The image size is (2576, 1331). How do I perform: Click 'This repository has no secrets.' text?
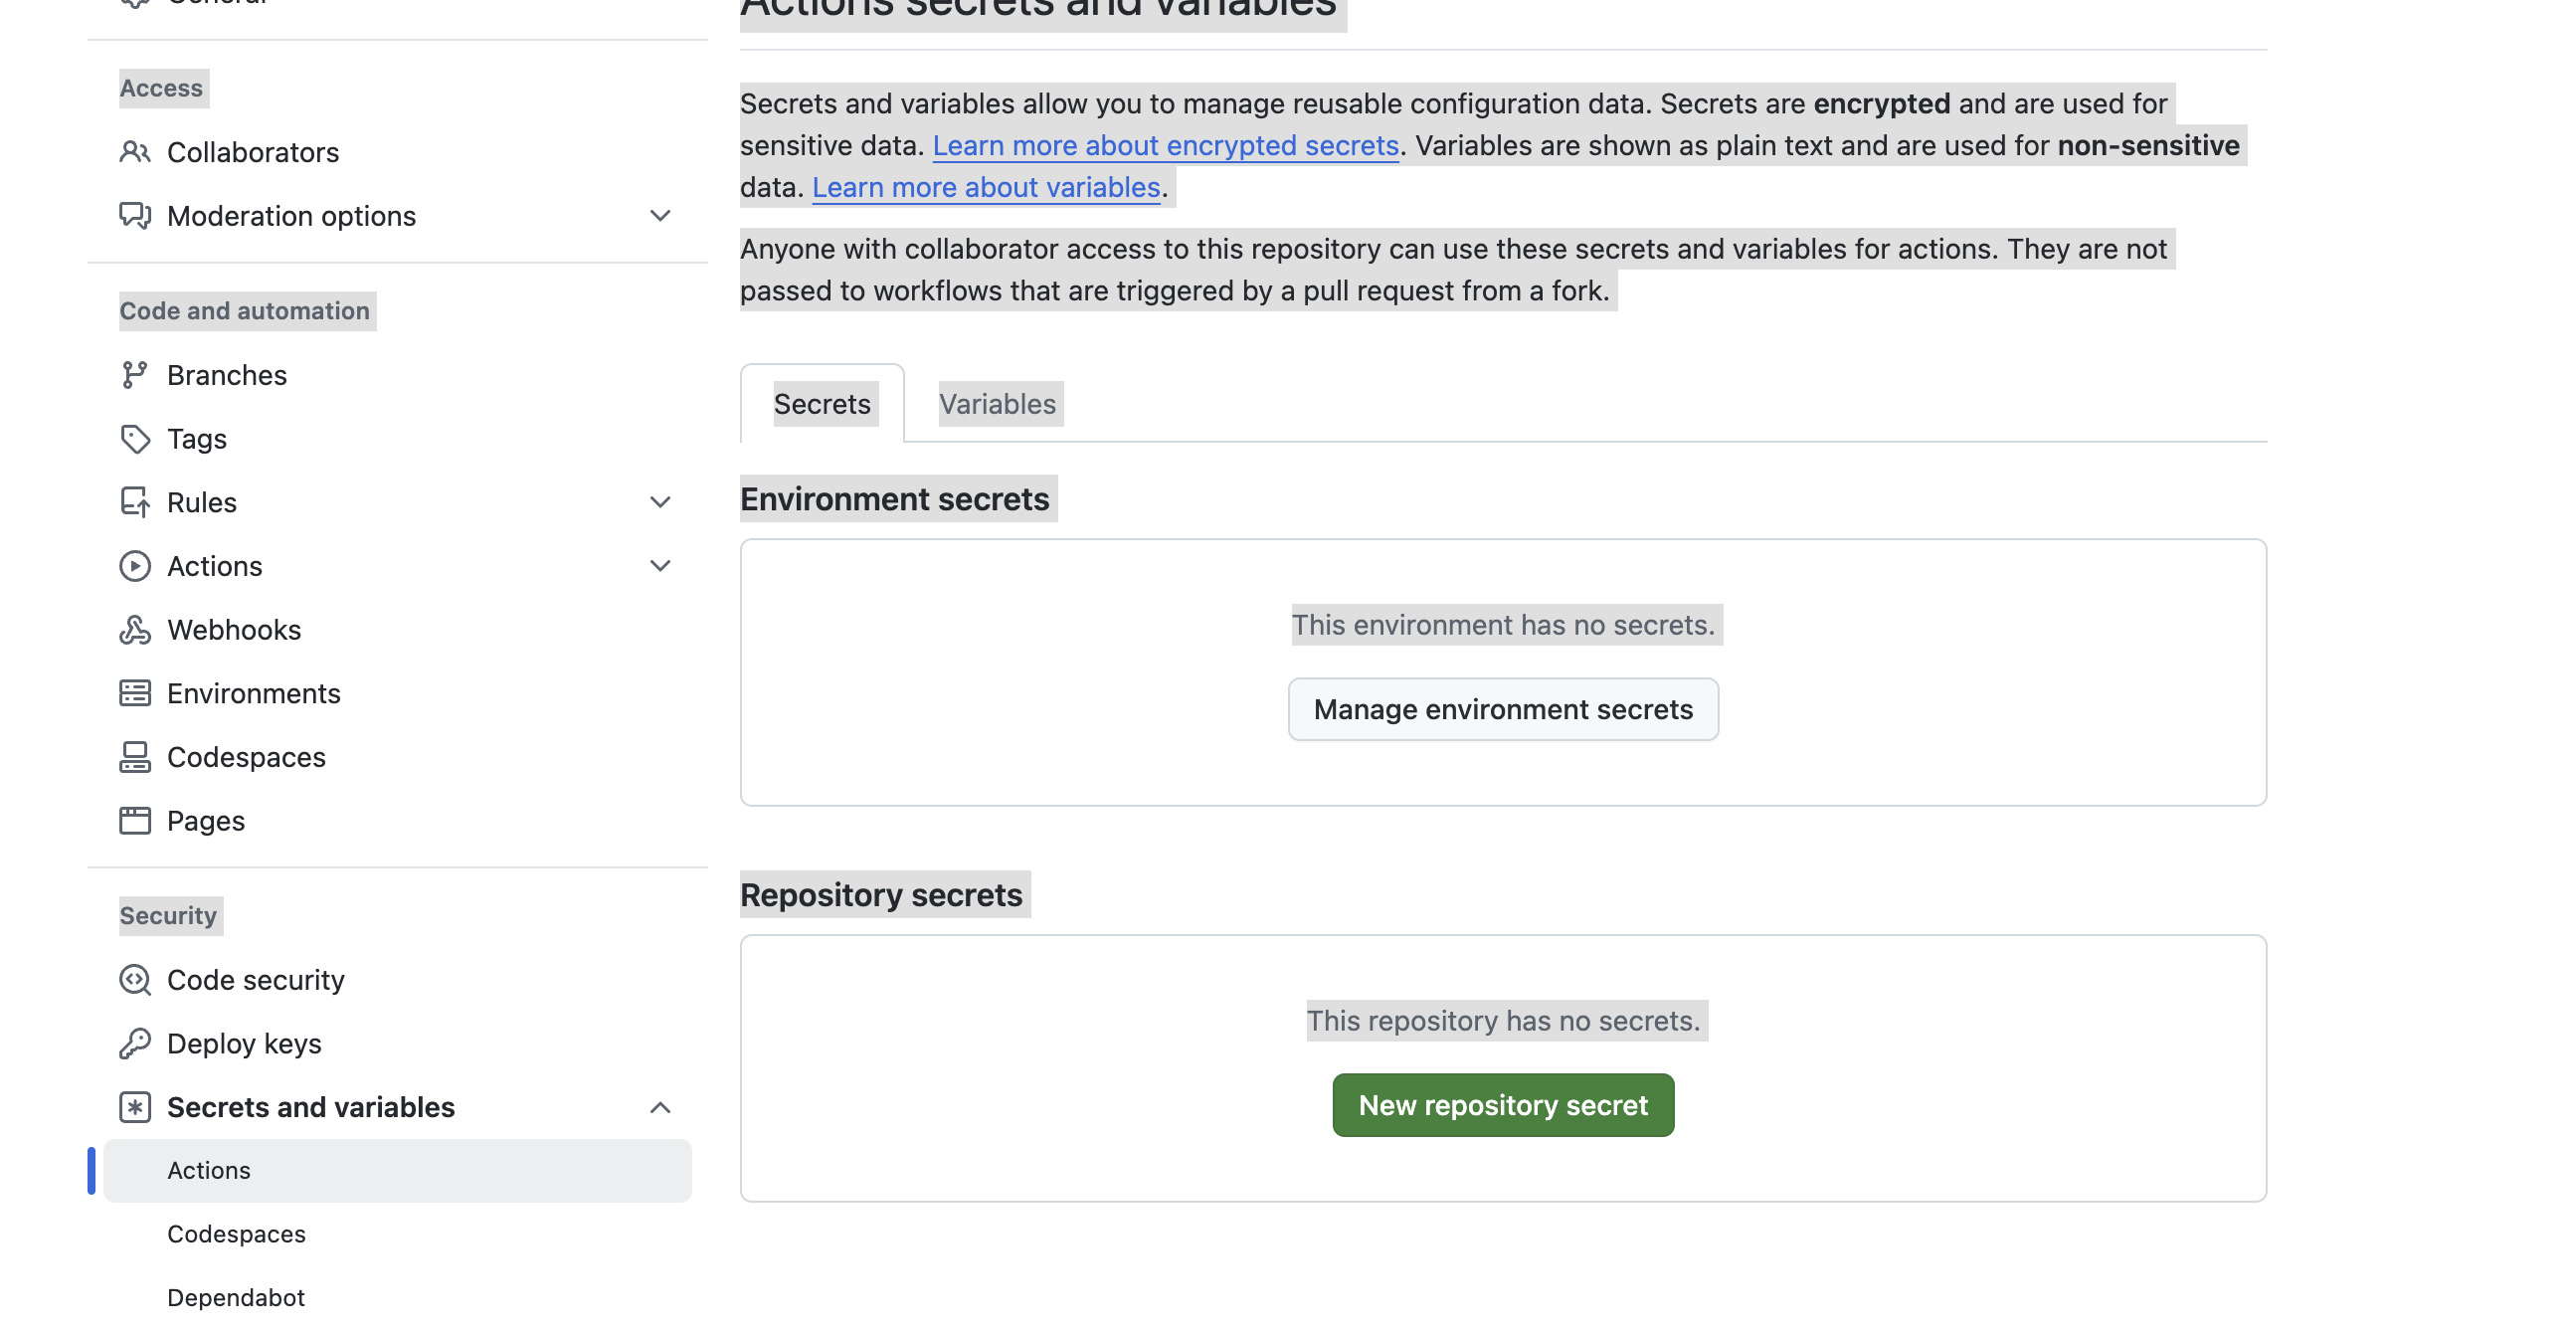tap(1503, 1021)
